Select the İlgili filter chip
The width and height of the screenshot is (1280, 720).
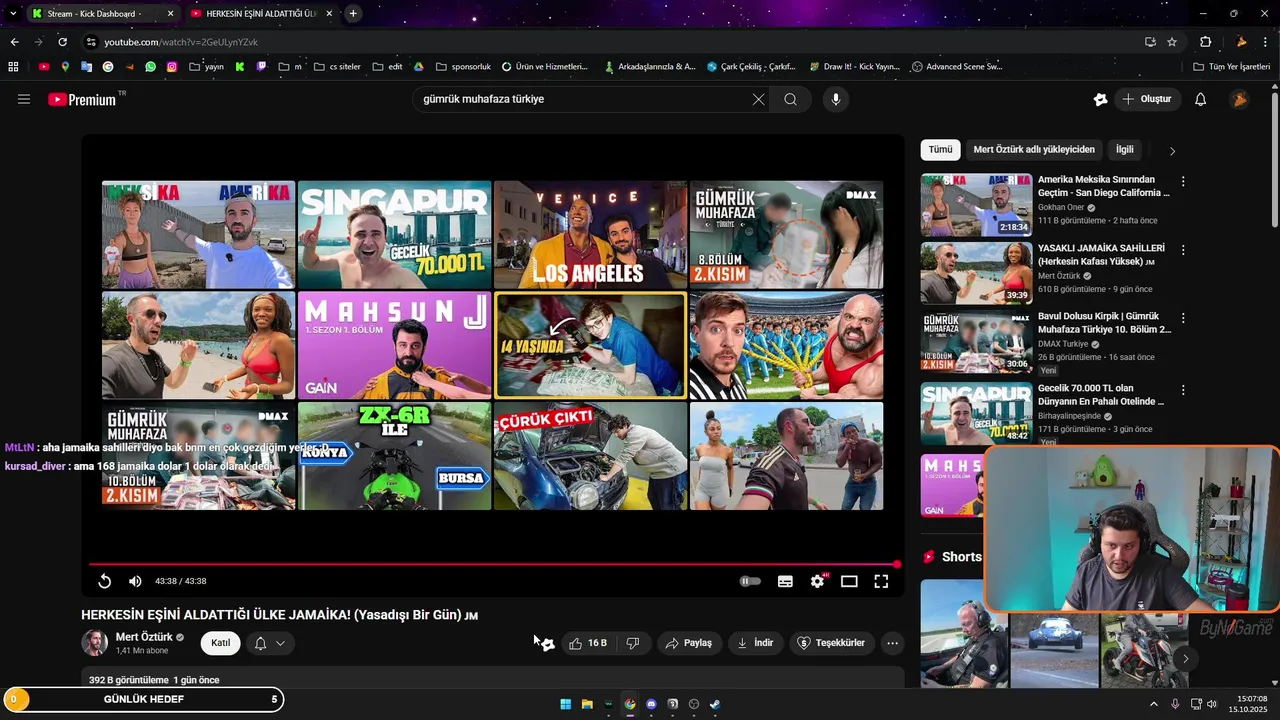pos(1125,150)
